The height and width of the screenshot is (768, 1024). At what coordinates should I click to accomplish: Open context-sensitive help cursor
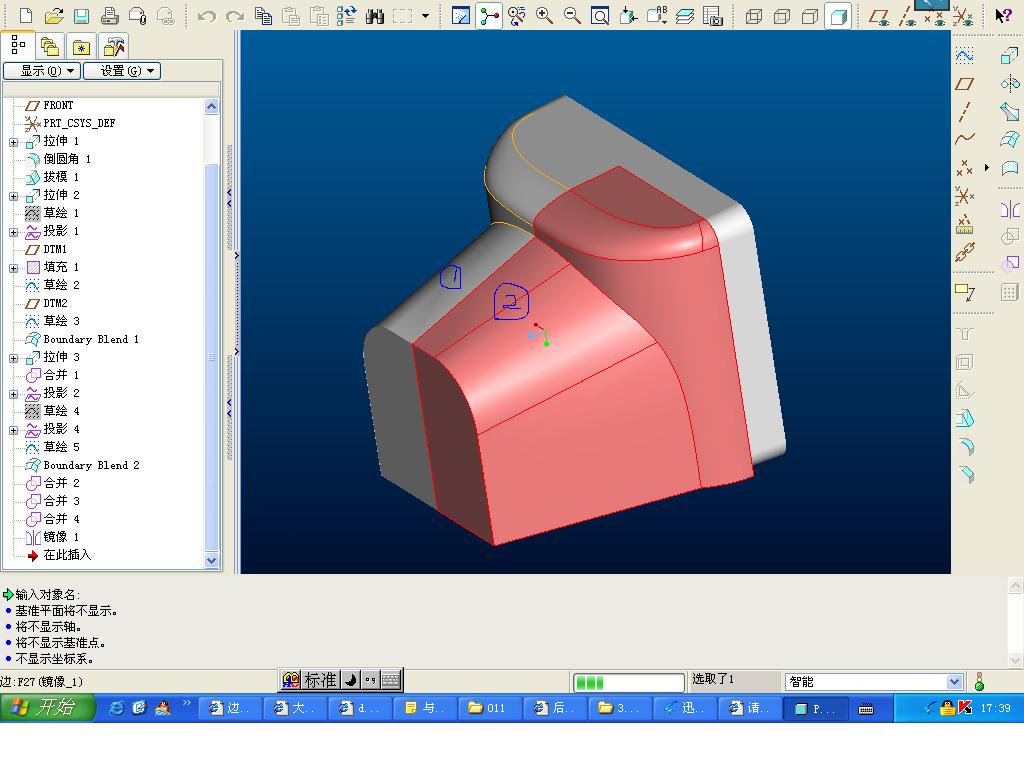pyautogui.click(x=1003, y=16)
